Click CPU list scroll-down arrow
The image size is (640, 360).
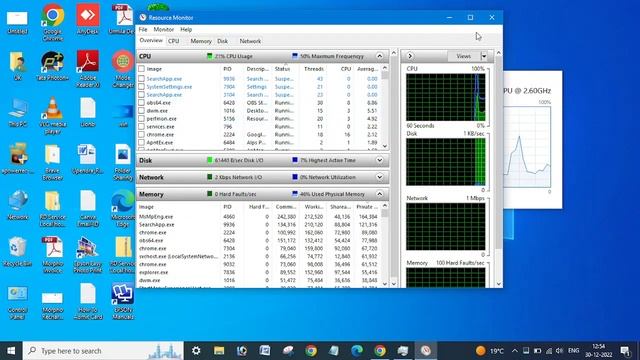384,146
